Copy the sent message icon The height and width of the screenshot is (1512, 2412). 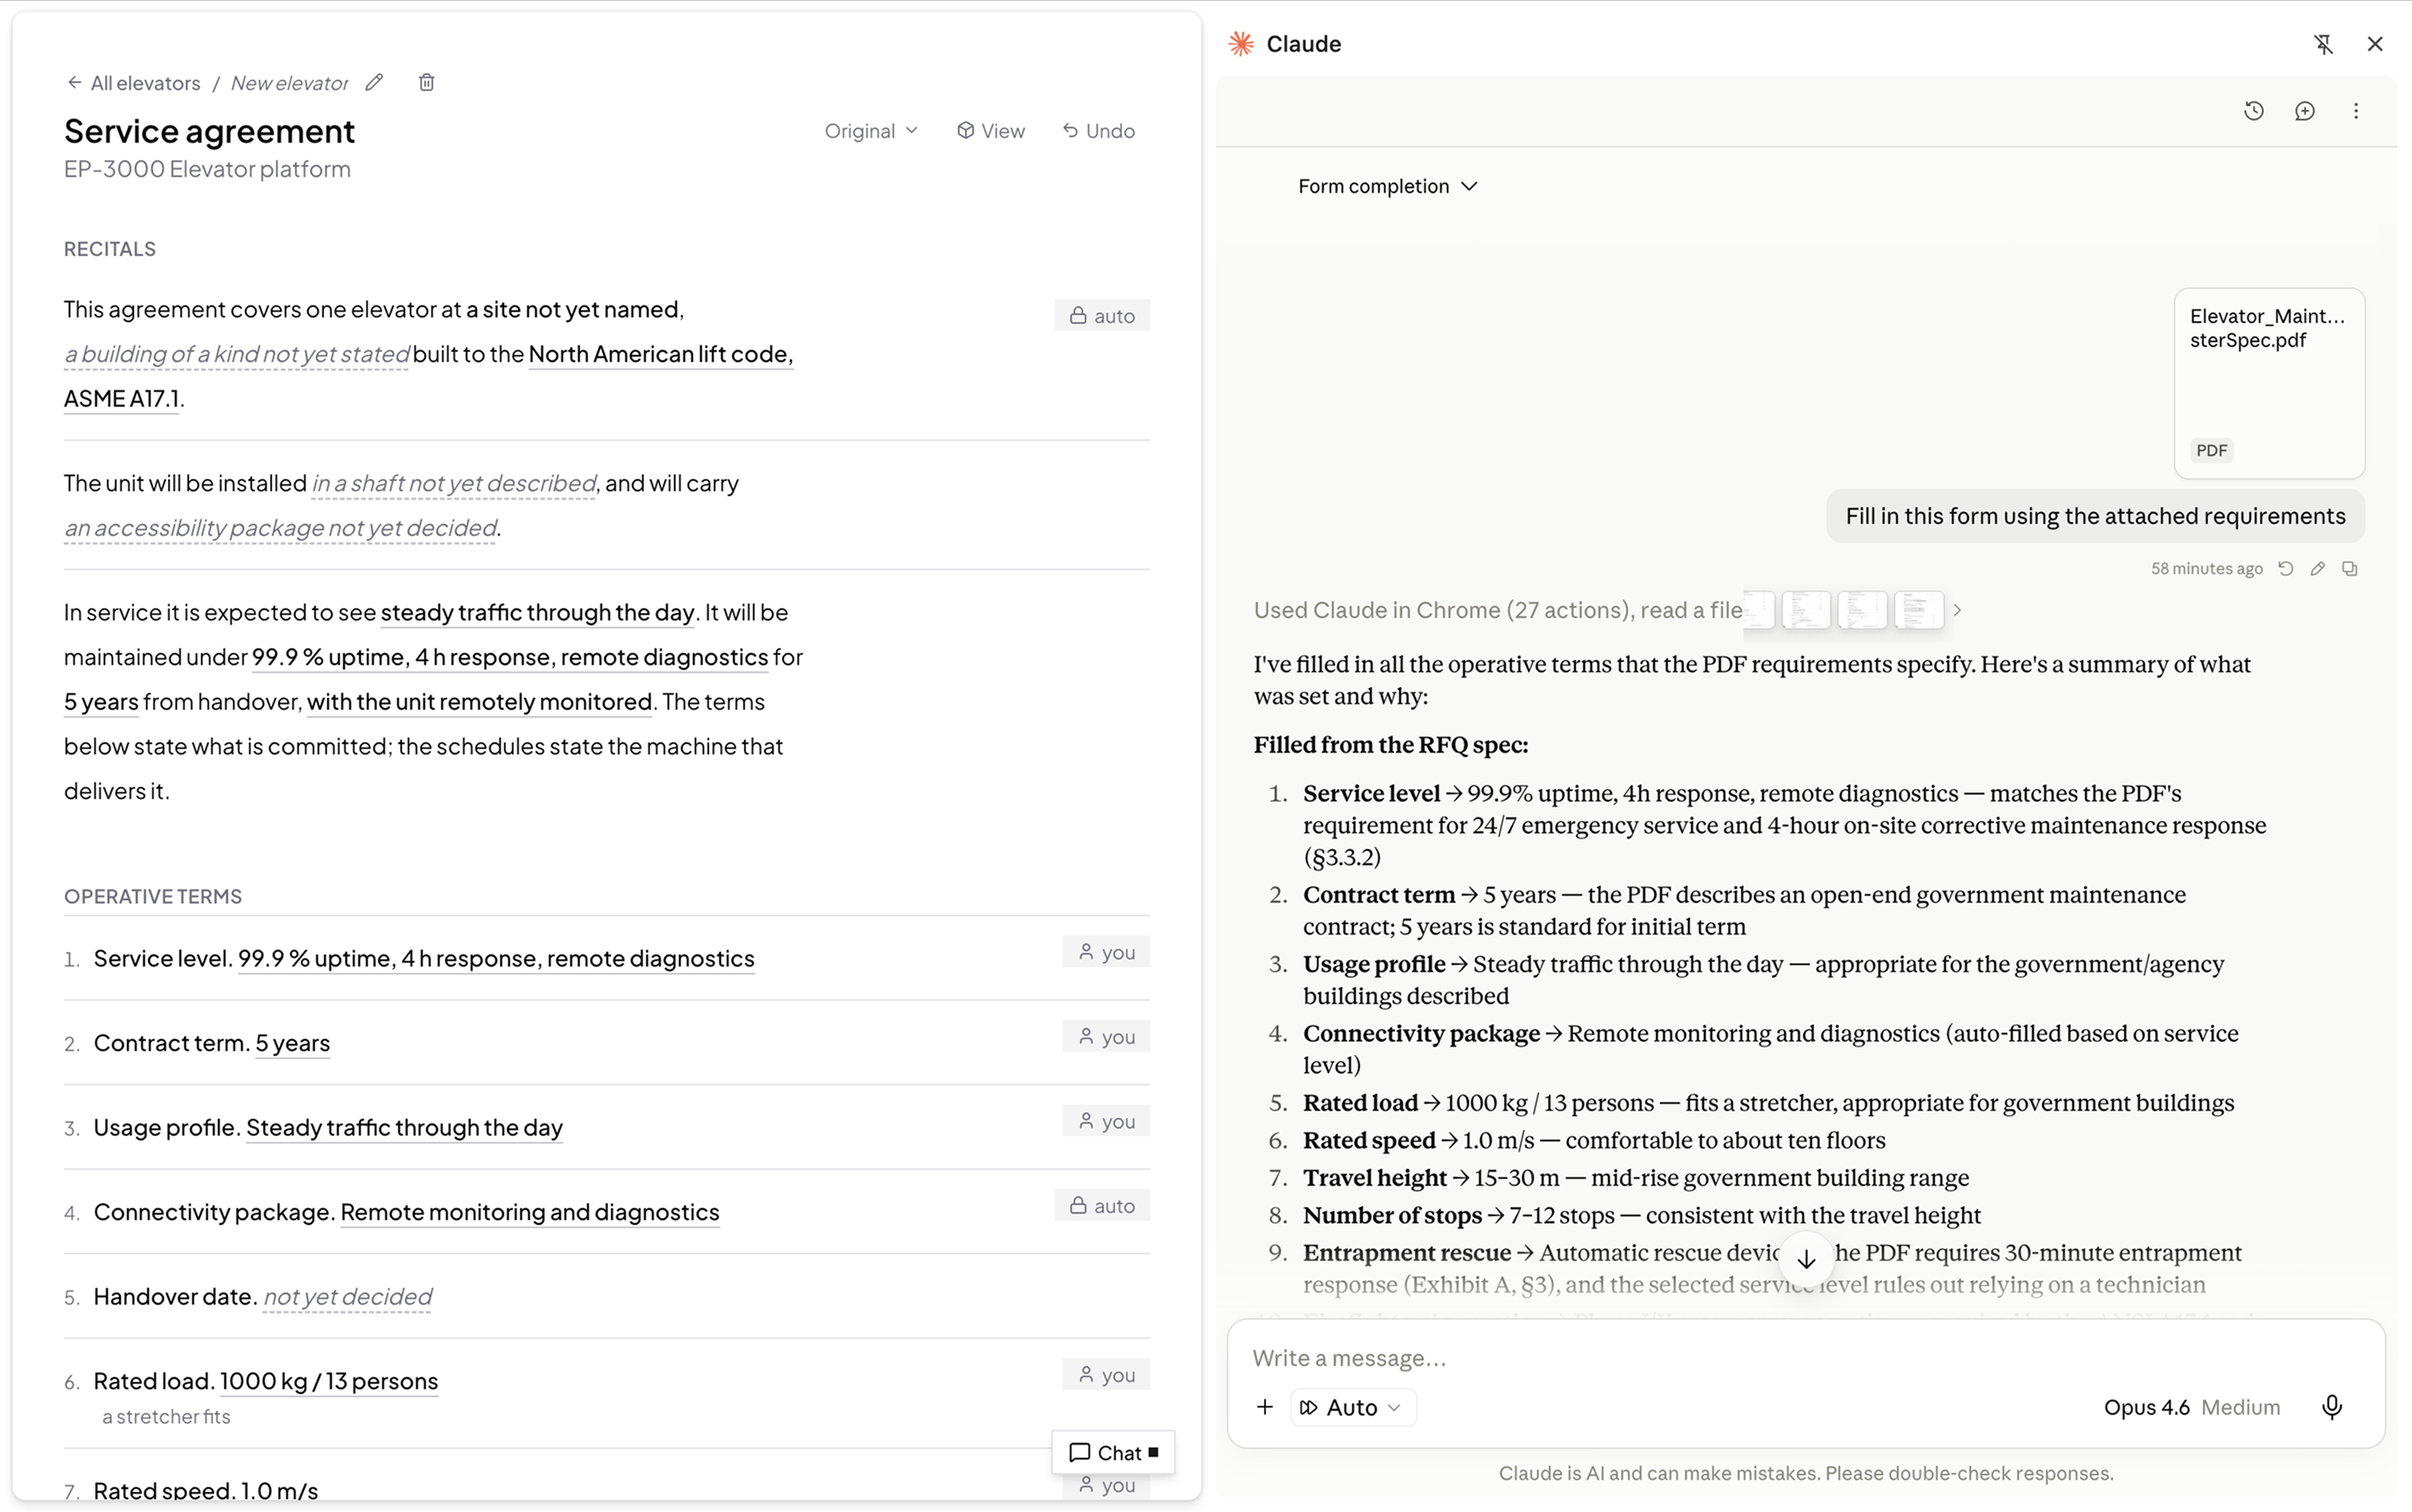(x=2349, y=569)
